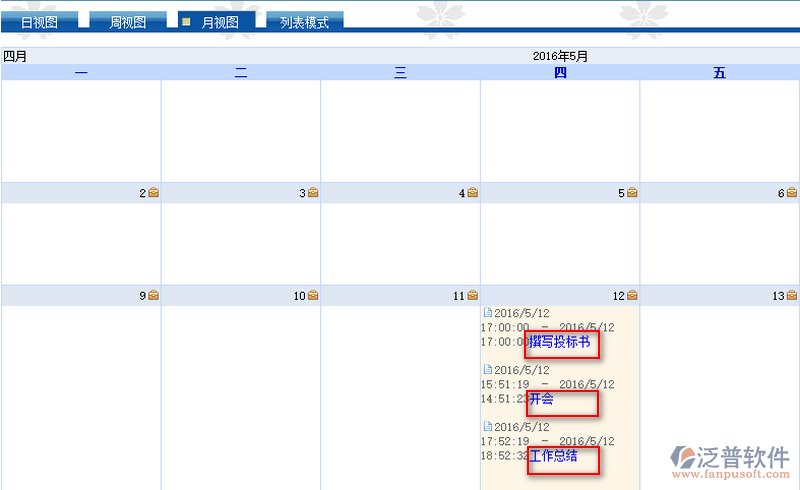This screenshot has width=800, height=490.
Task: Open the 撰写投标书 schedule item
Action: click(x=559, y=341)
